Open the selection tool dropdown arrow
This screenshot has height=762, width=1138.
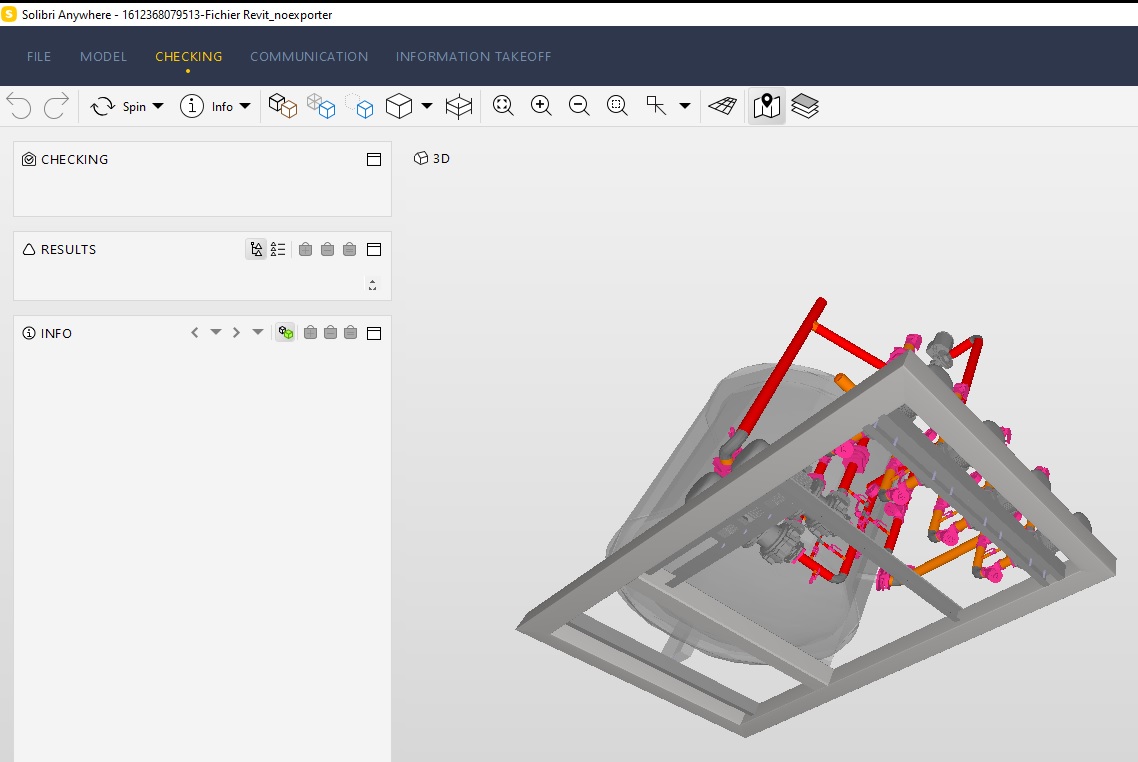click(x=685, y=105)
